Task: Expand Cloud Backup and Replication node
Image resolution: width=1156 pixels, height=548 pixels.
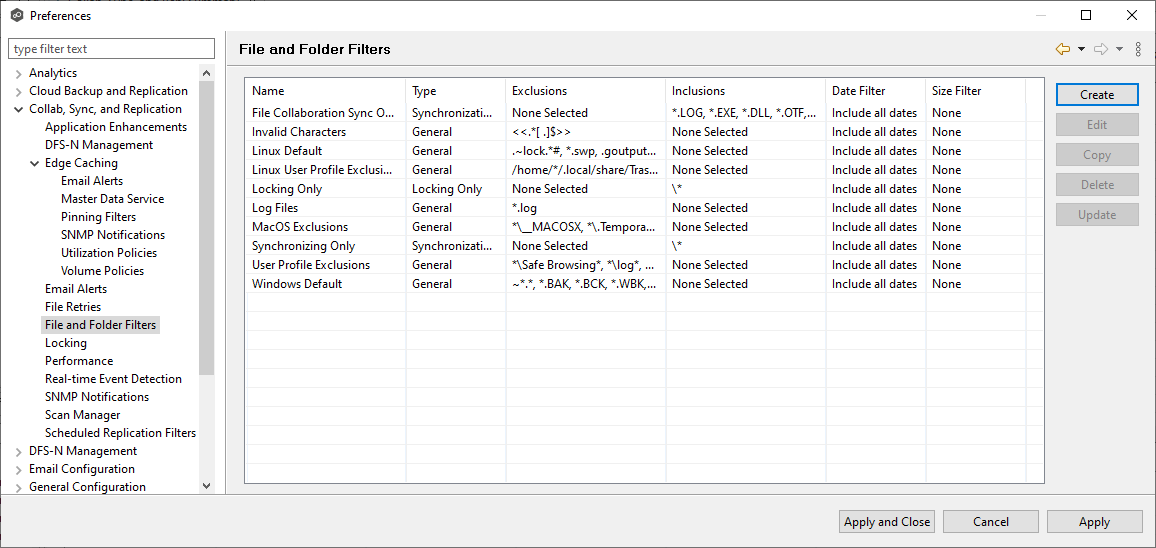Action: point(18,91)
